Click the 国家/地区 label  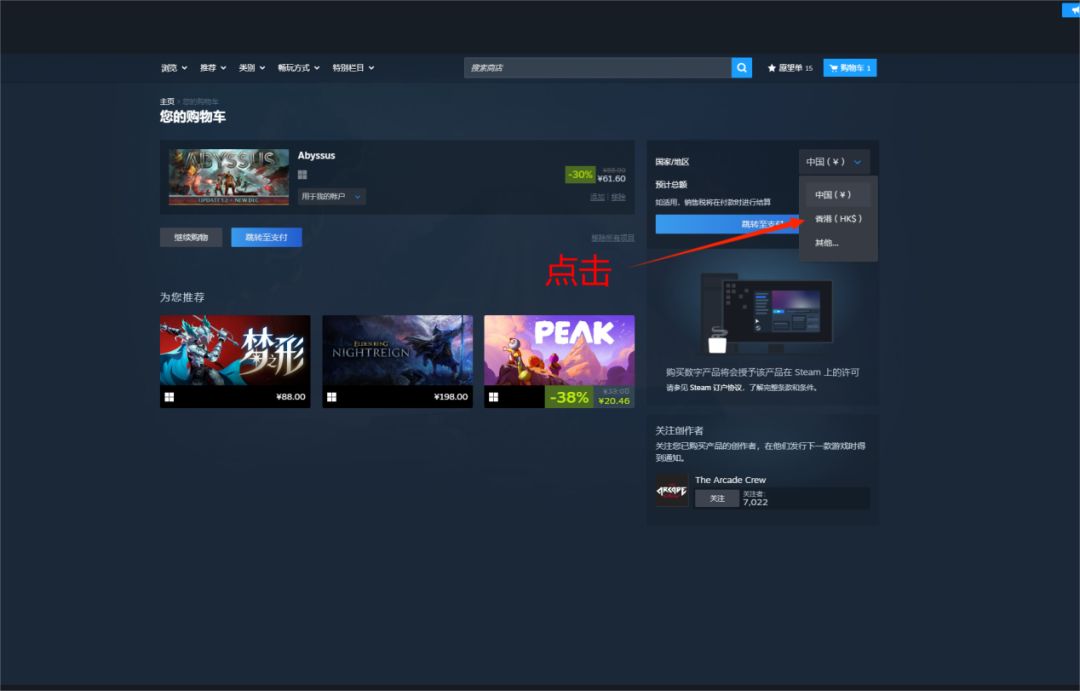pyautogui.click(x=672, y=162)
